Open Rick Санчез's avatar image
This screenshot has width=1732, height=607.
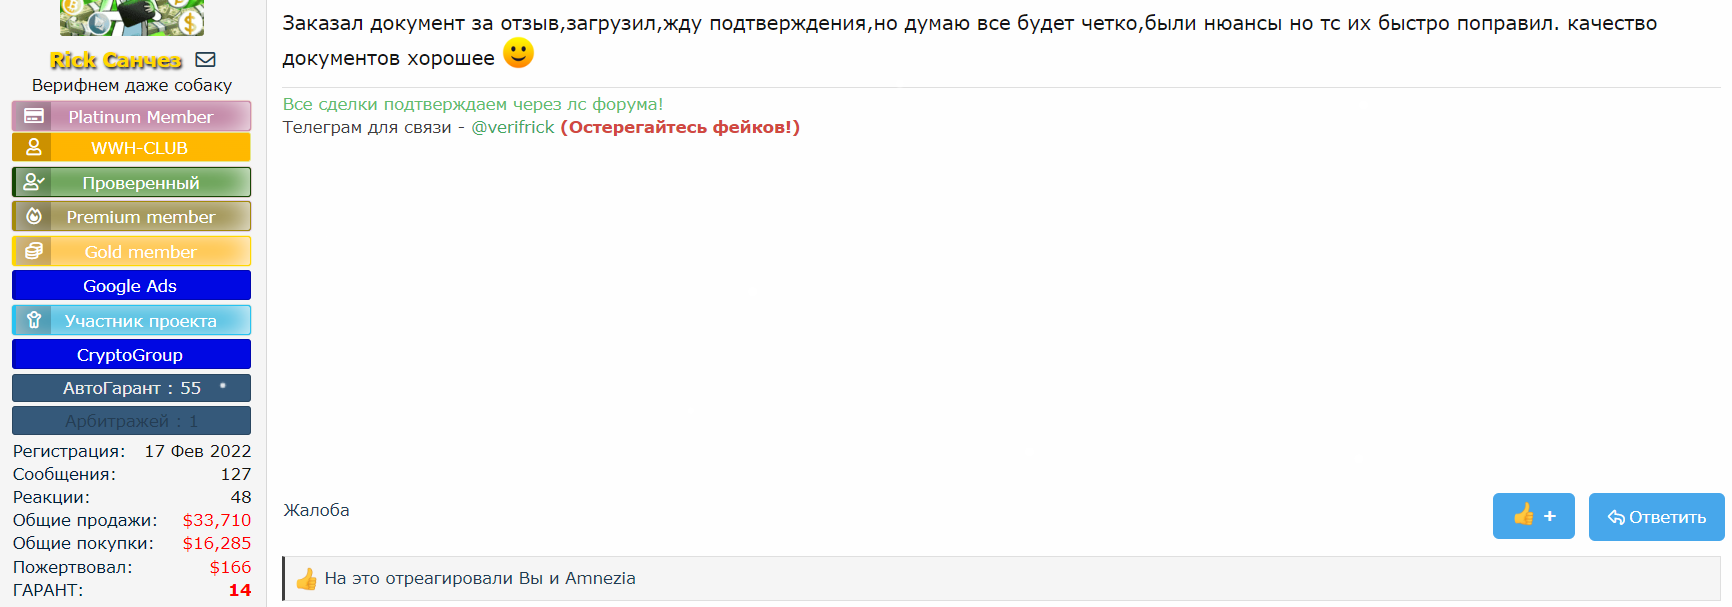(130, 17)
